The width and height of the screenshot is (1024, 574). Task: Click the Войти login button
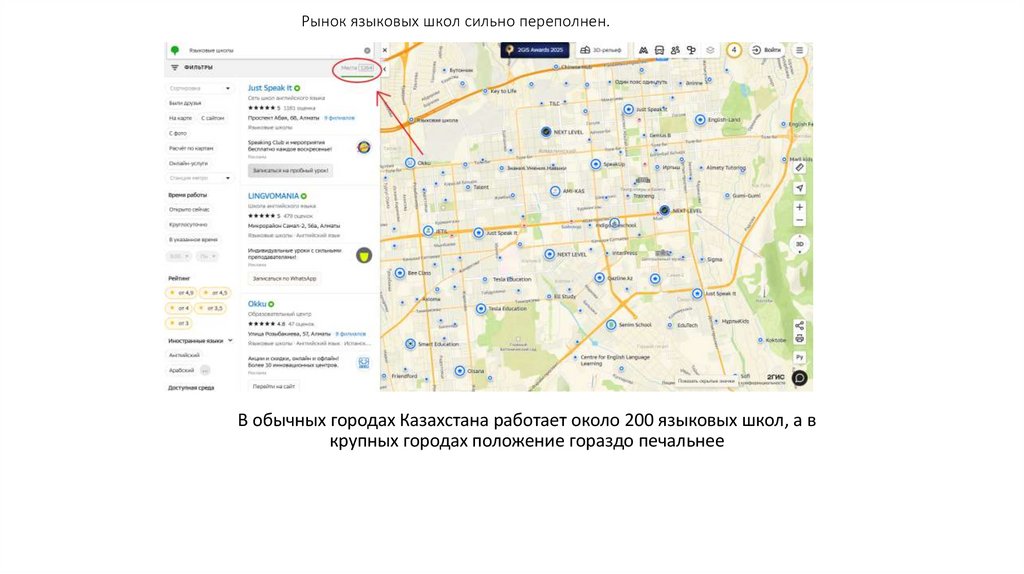click(x=767, y=50)
